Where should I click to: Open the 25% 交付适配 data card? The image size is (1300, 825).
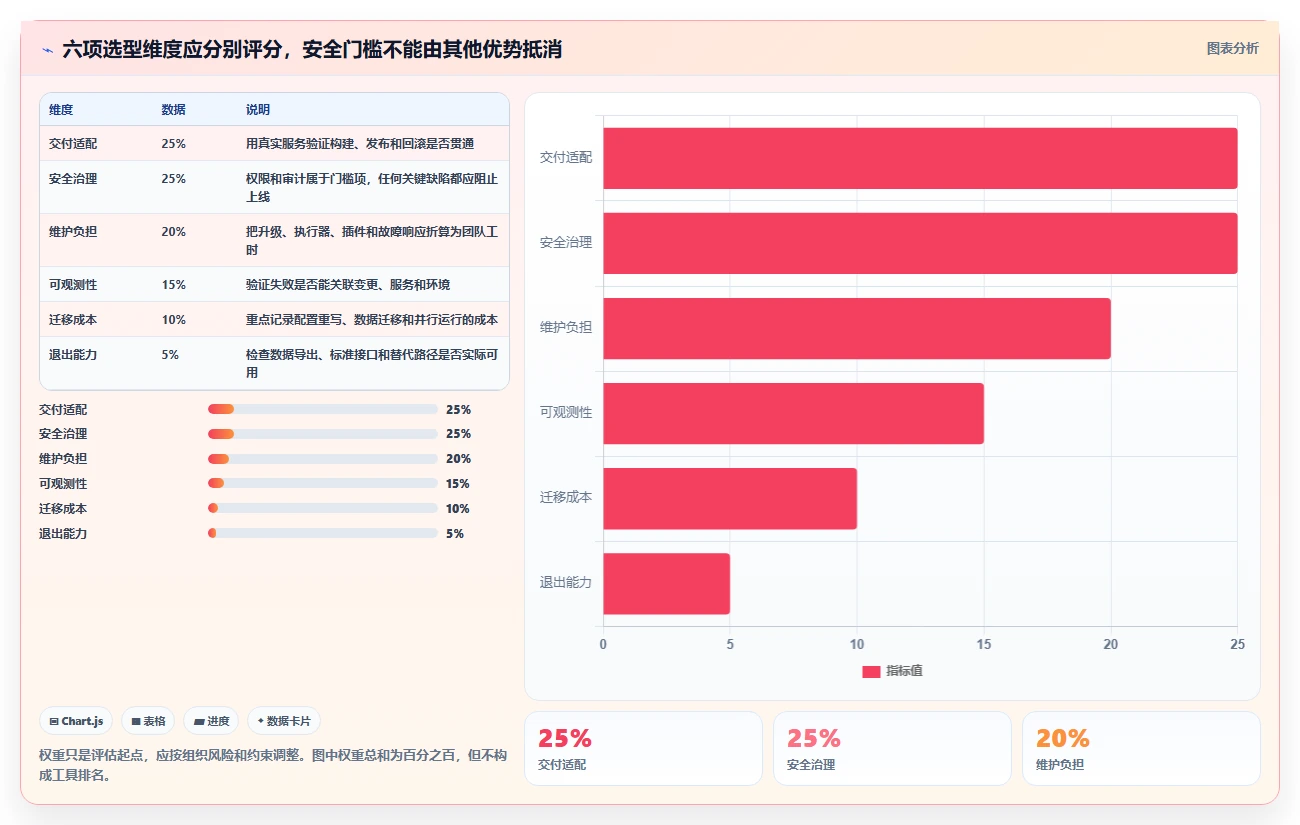coord(643,748)
